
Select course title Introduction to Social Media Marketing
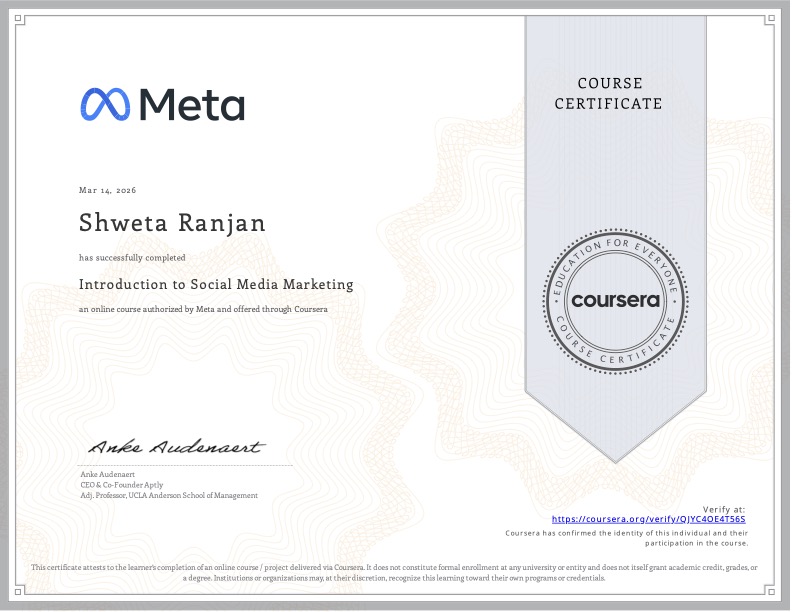click(x=216, y=285)
